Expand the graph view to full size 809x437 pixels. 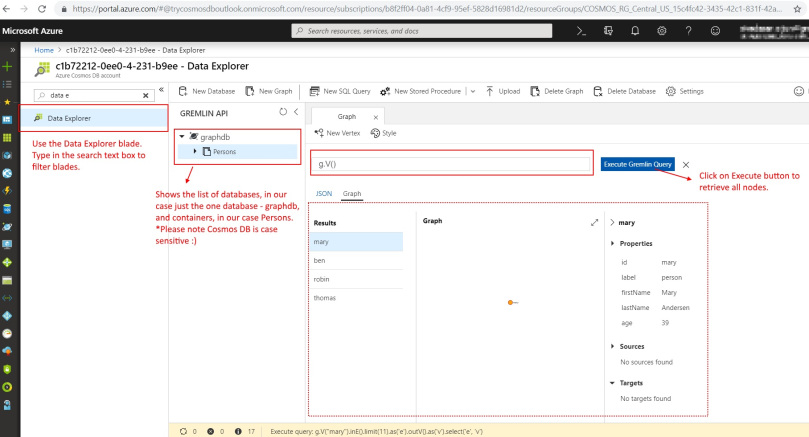(594, 222)
